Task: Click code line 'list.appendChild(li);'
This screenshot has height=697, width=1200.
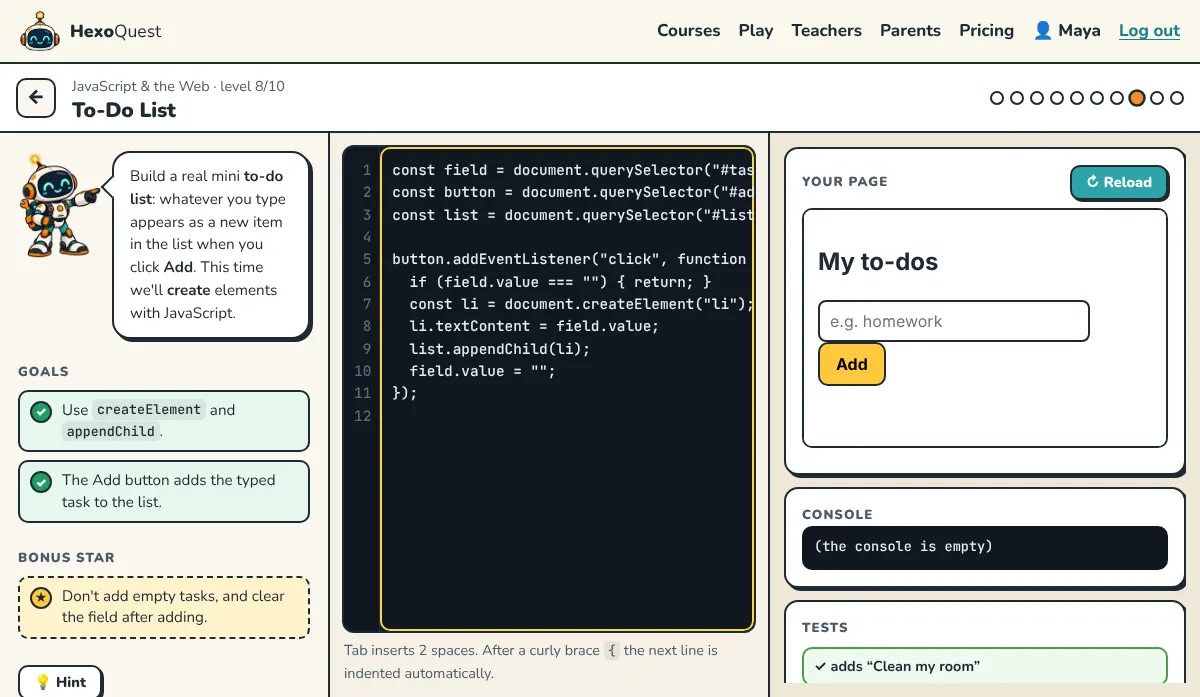Action: [x=500, y=348]
